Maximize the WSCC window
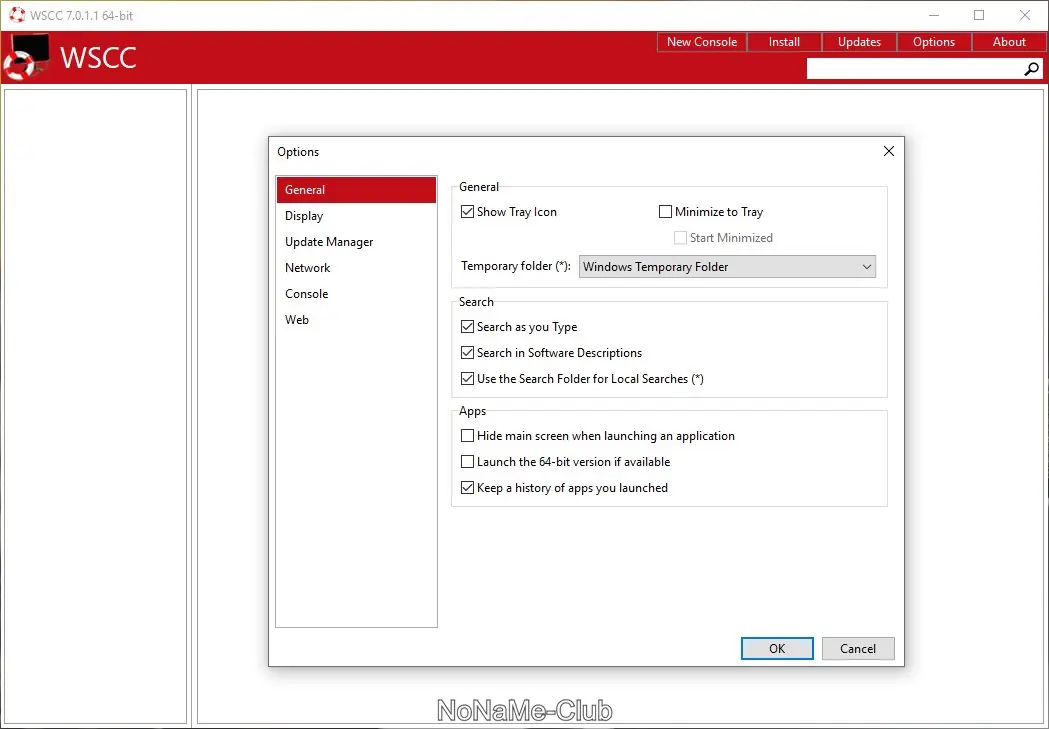This screenshot has width=1049, height=729. coord(979,15)
